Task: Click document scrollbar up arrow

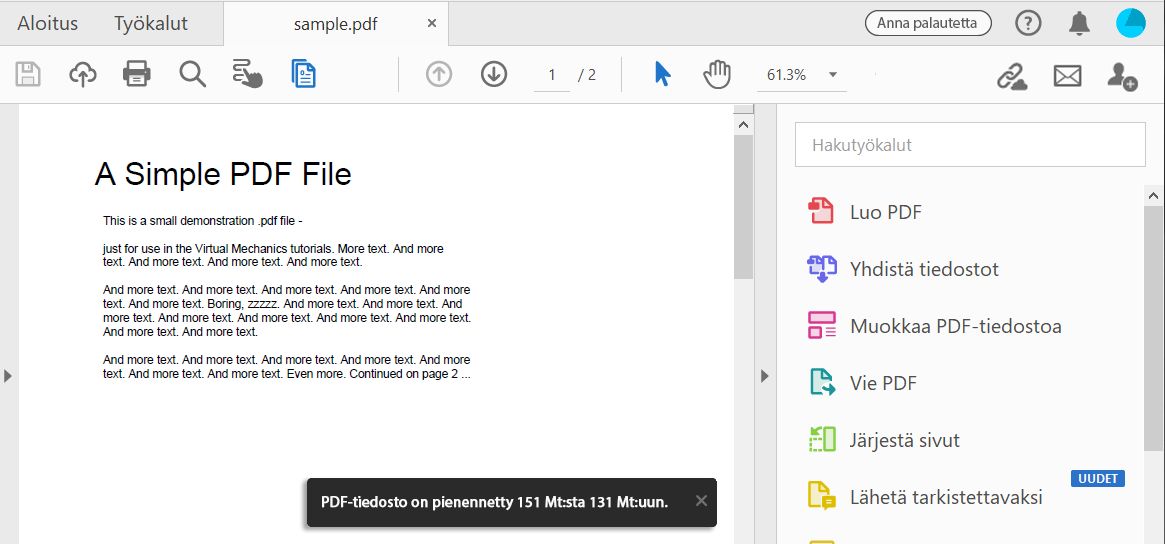Action: (743, 125)
